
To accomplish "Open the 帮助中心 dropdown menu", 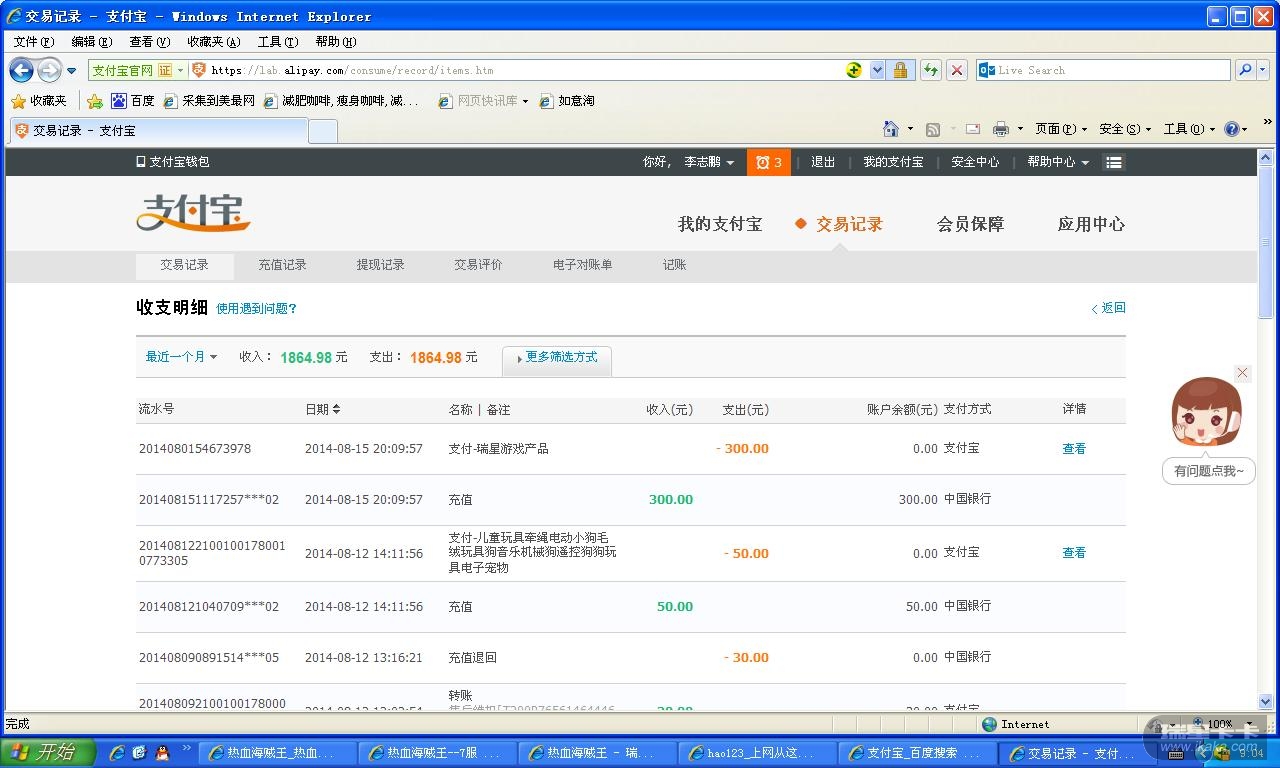I will click(x=1057, y=162).
